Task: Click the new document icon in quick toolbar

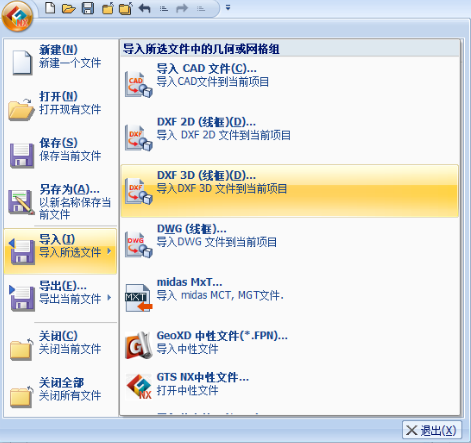Action: click(50, 8)
